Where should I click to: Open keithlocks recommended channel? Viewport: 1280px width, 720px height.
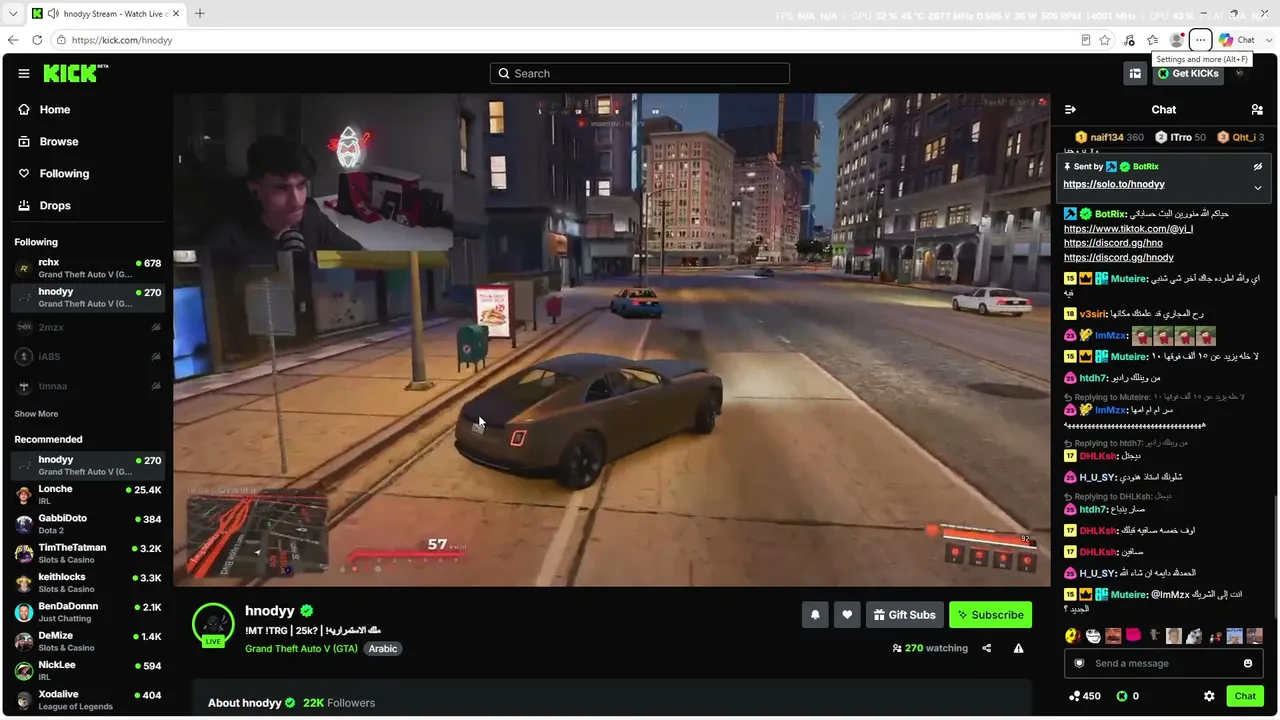coord(88,583)
